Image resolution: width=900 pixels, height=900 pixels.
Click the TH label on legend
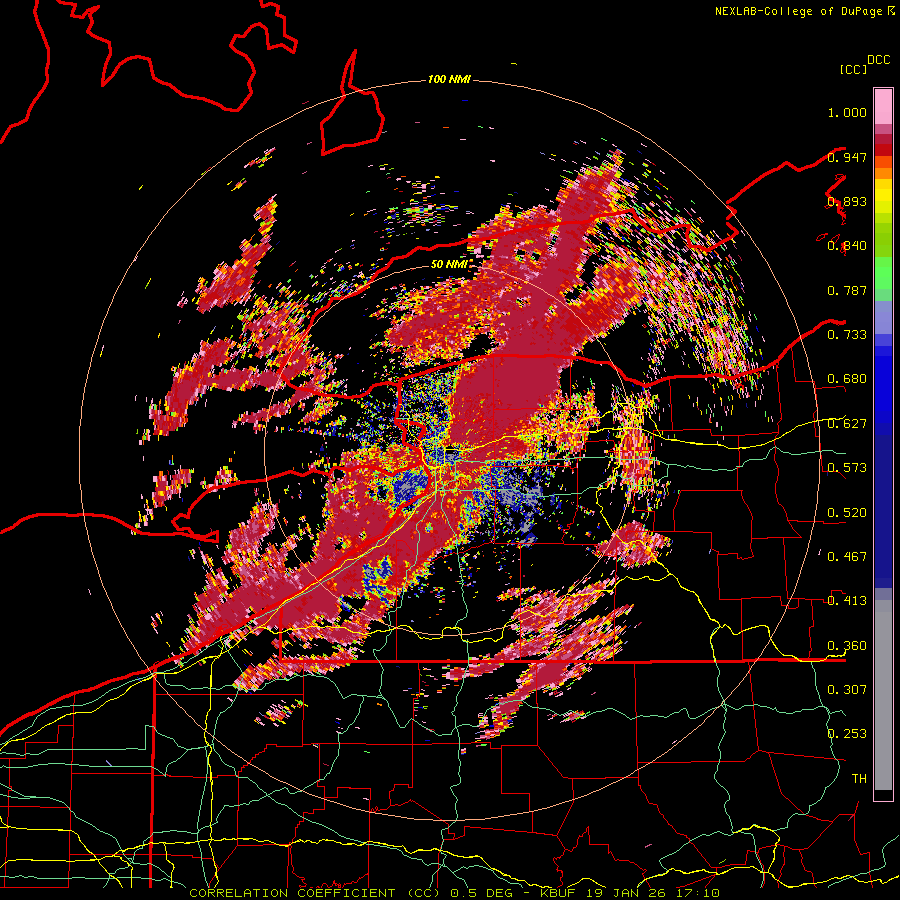pos(859,779)
